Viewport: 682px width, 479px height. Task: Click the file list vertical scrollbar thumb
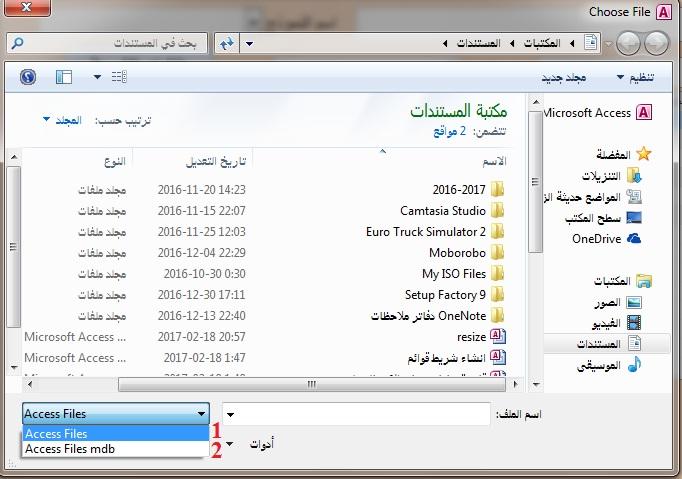(13, 247)
